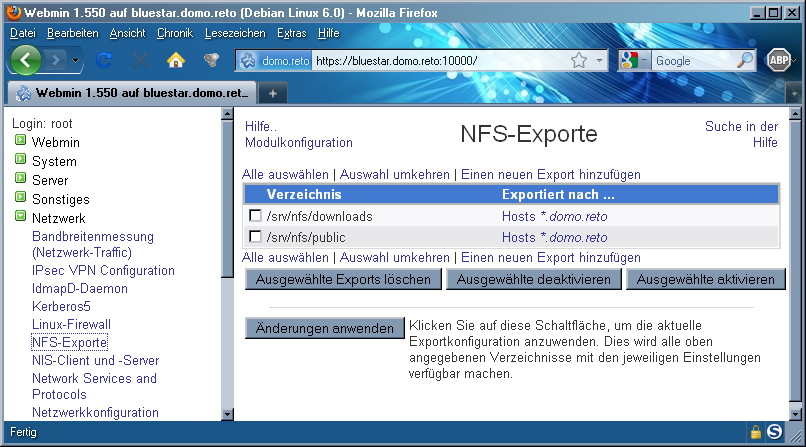Open the Linux-Firewall sidebar link
This screenshot has width=806, height=447.
71,325
